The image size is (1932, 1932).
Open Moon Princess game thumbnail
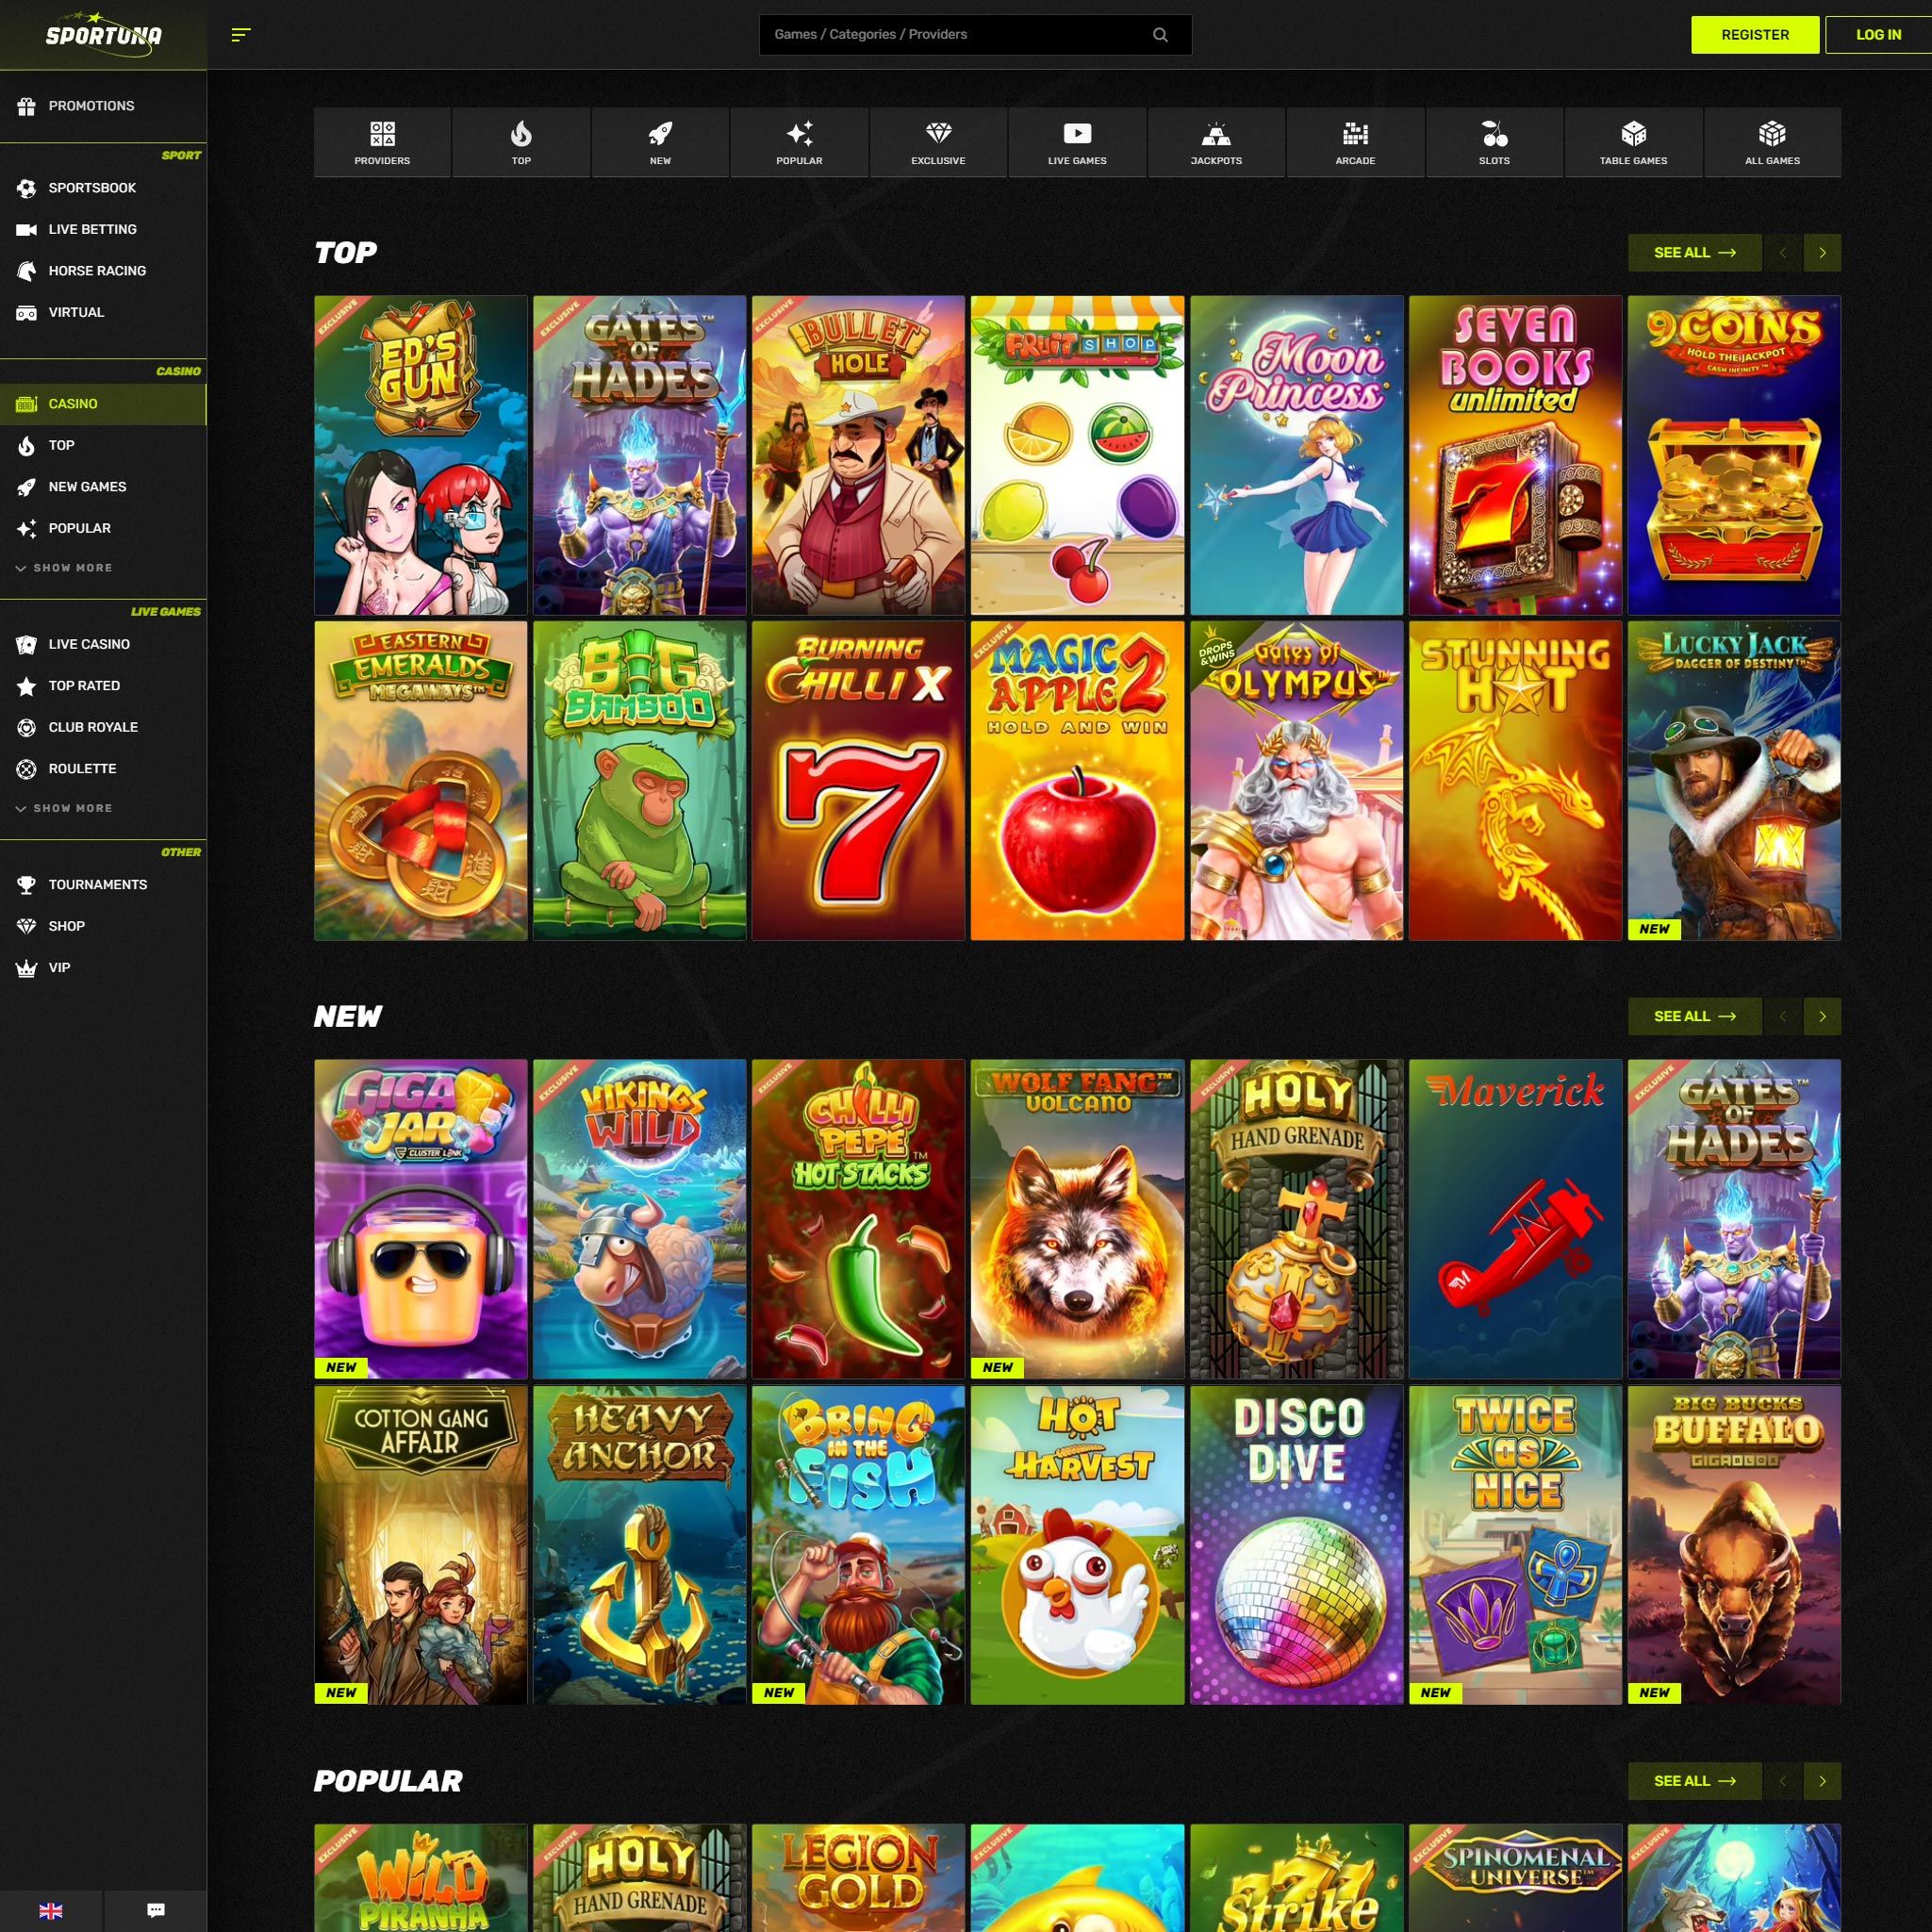click(x=1296, y=455)
